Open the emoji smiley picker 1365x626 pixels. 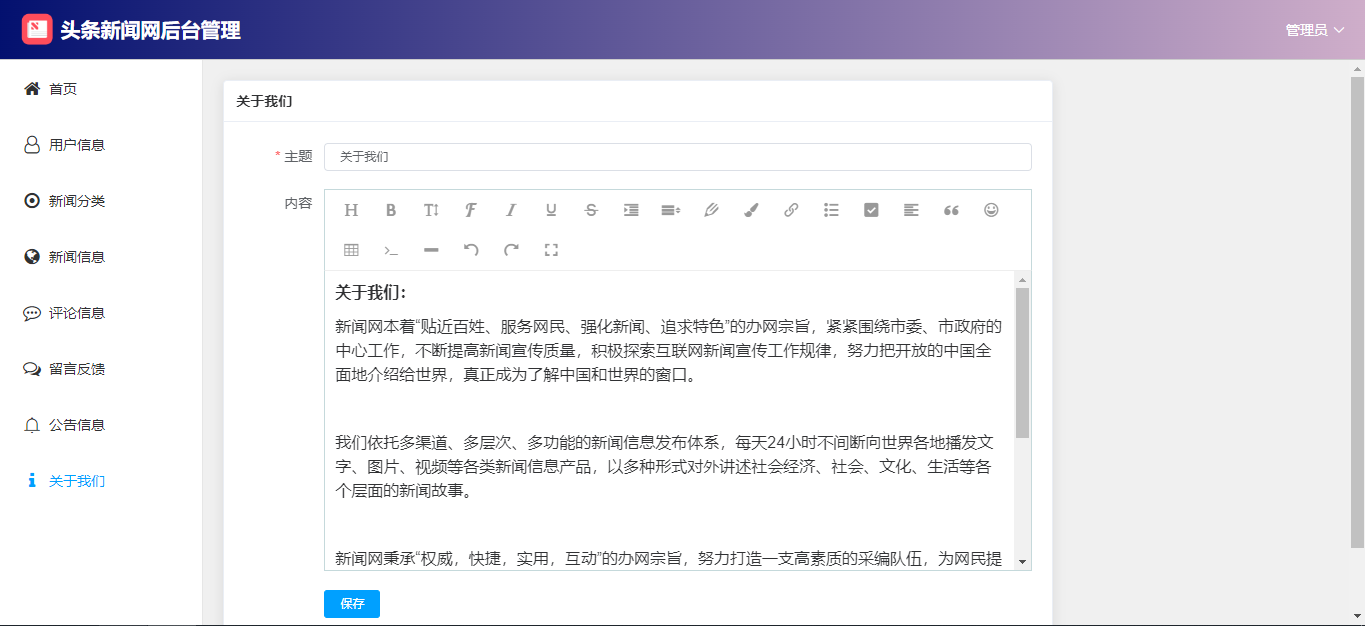991,210
